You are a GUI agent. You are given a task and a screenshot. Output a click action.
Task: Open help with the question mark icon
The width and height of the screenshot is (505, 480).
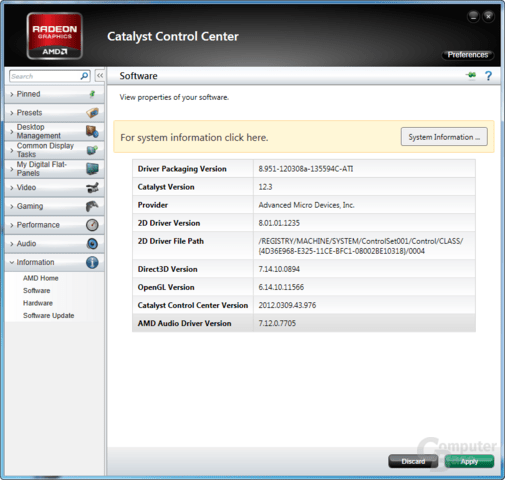(488, 76)
